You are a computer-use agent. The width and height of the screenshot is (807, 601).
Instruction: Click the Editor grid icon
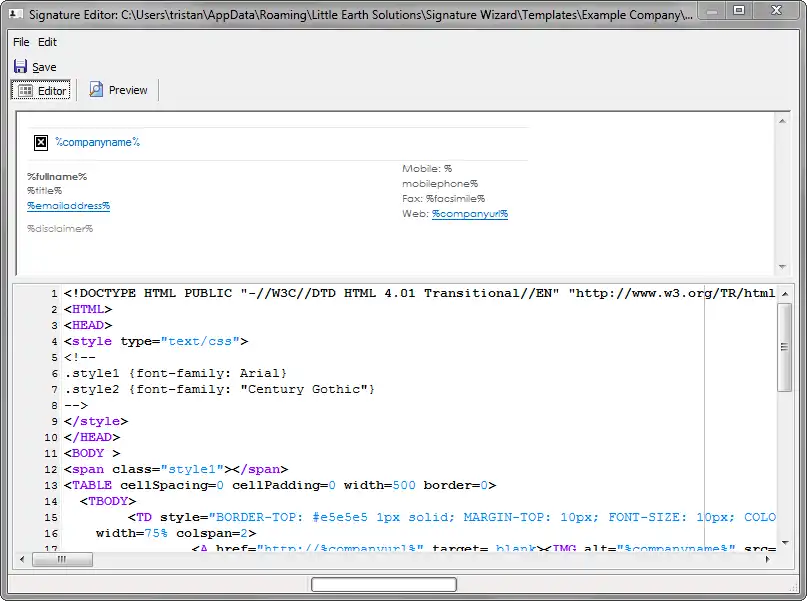pos(25,91)
